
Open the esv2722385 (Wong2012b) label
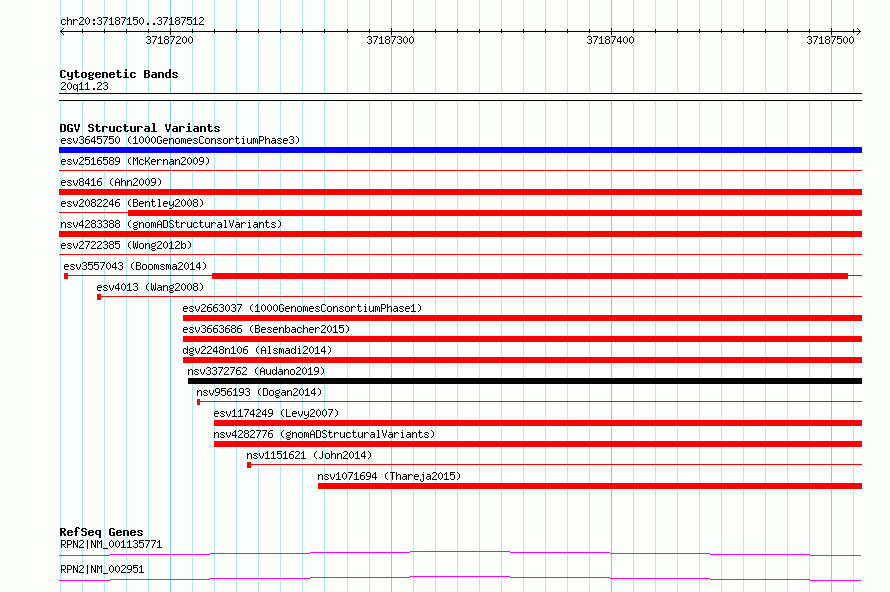126,245
